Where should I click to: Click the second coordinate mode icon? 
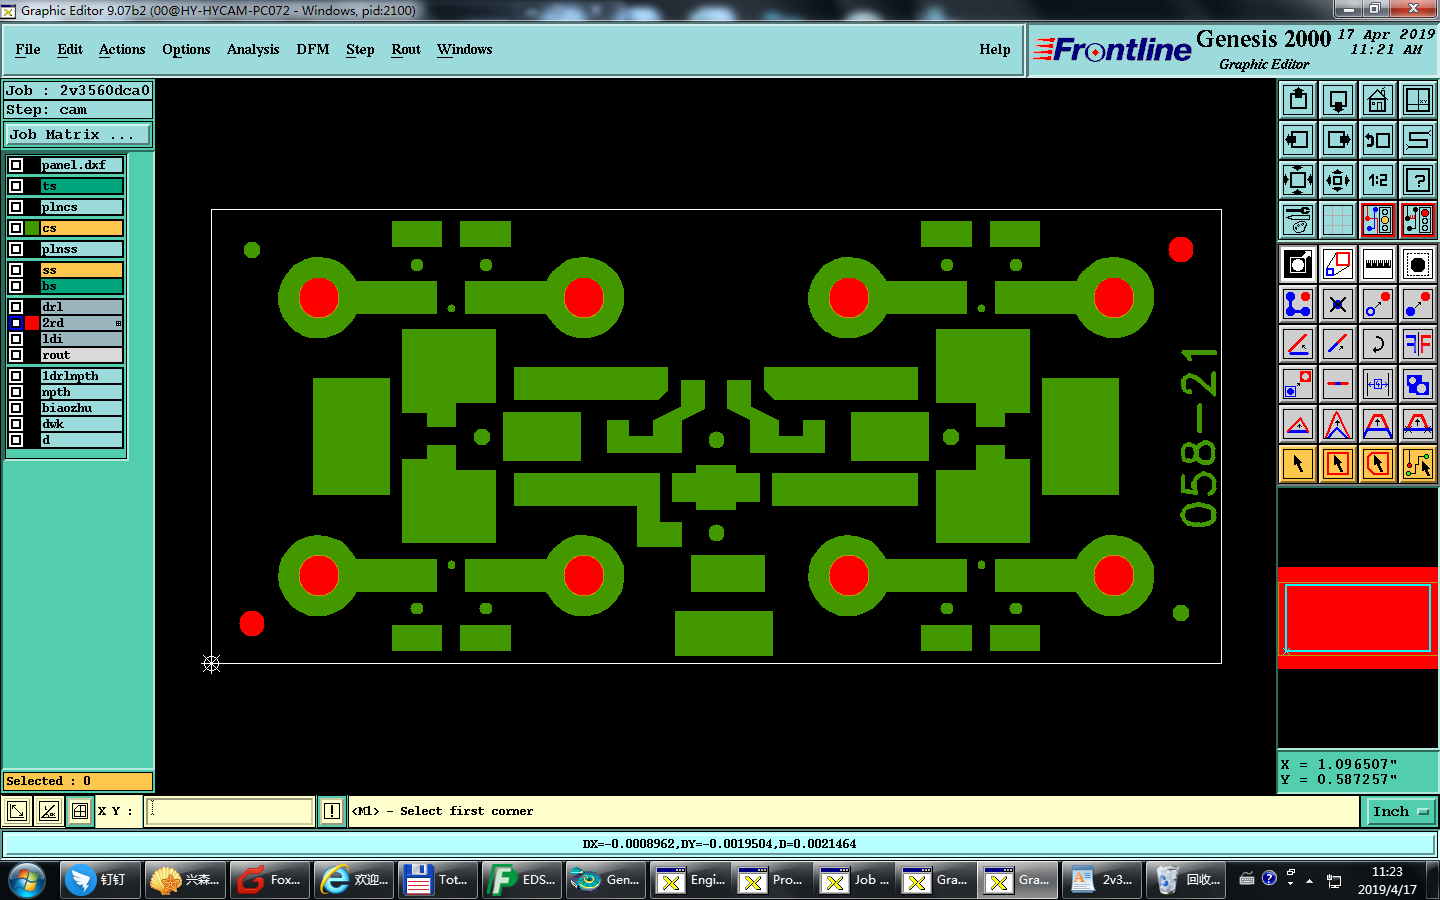[x=49, y=811]
